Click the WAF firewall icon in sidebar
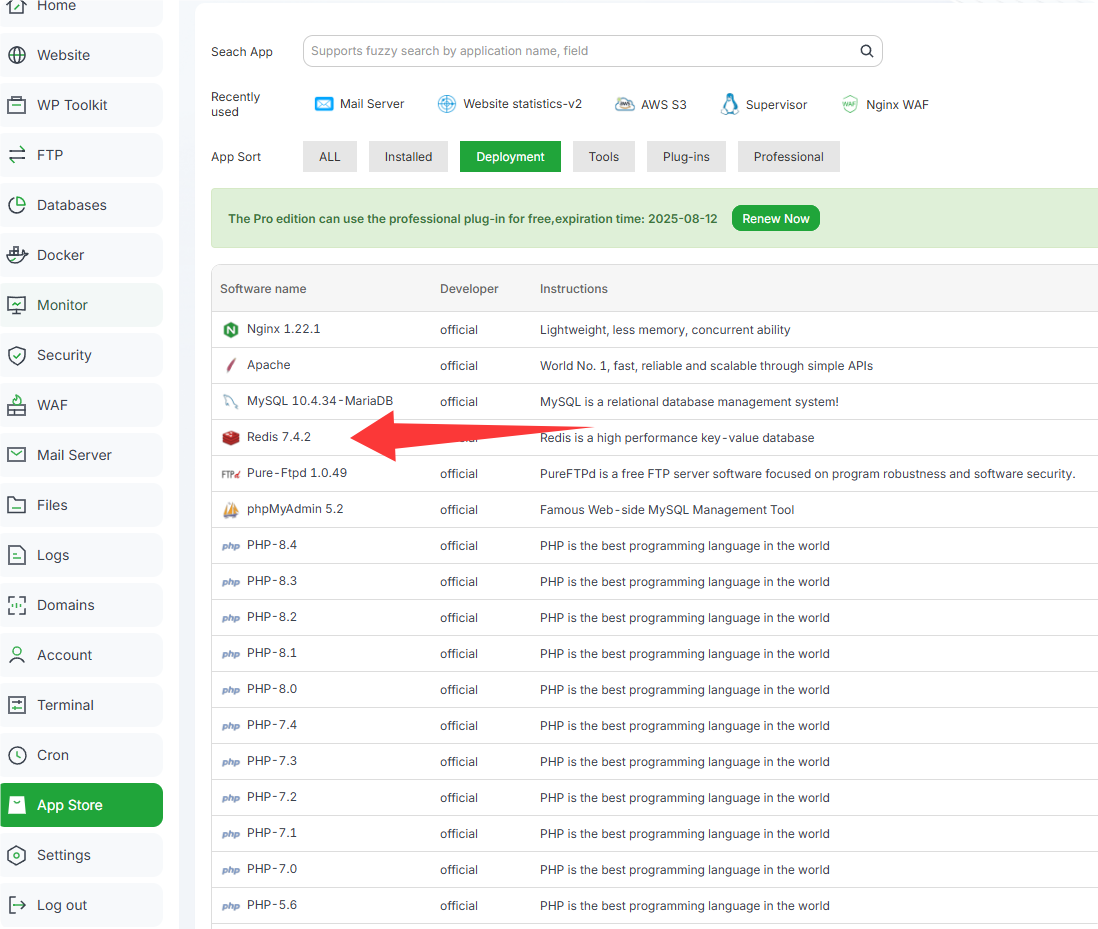The image size is (1098, 929). tap(17, 405)
